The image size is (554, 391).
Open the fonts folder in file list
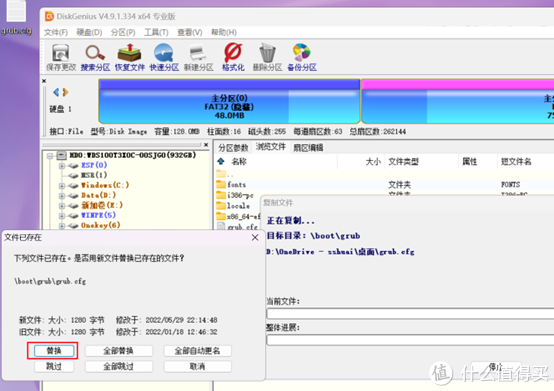(231, 184)
